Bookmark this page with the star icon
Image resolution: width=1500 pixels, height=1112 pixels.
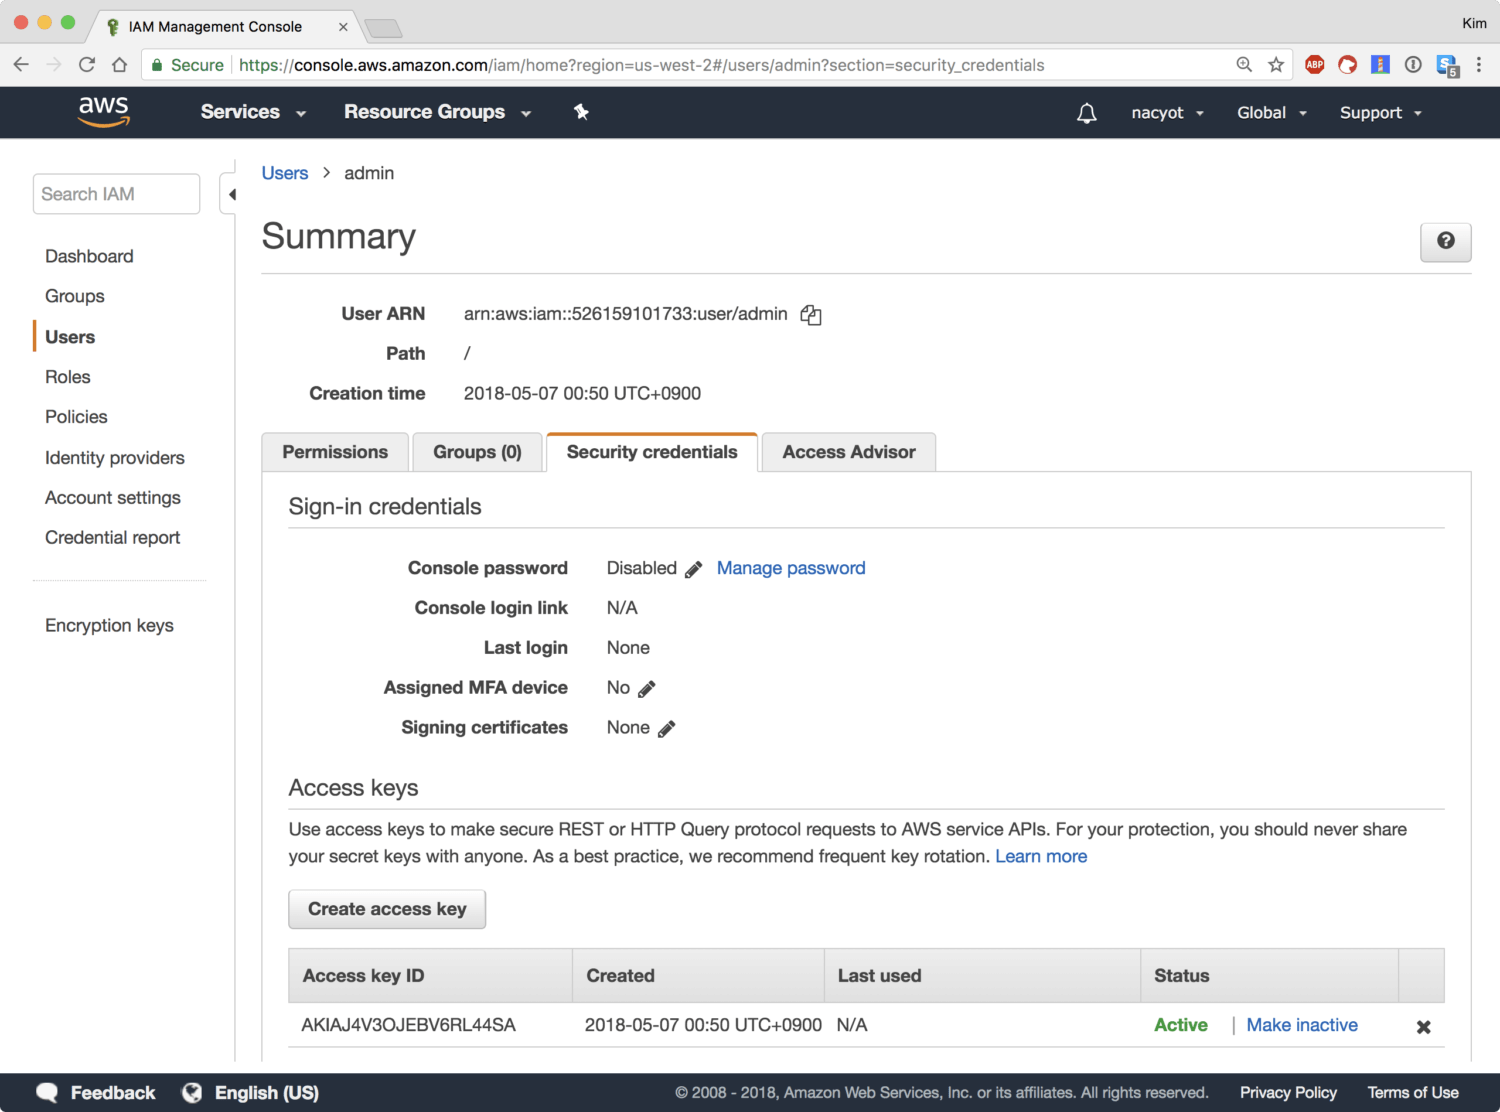[x=1275, y=65]
